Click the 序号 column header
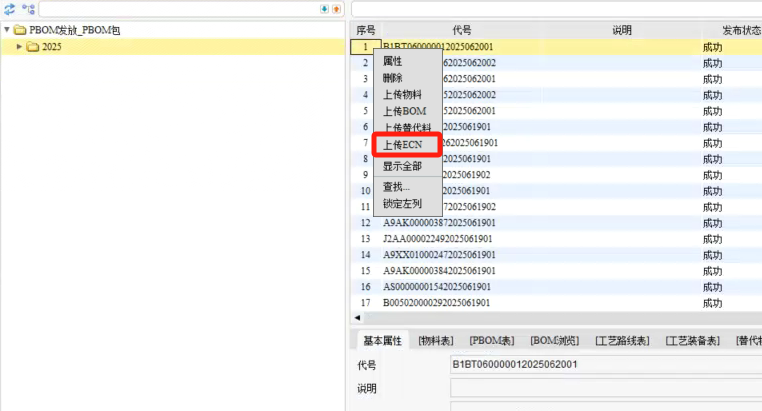762x411 pixels. pos(365,30)
